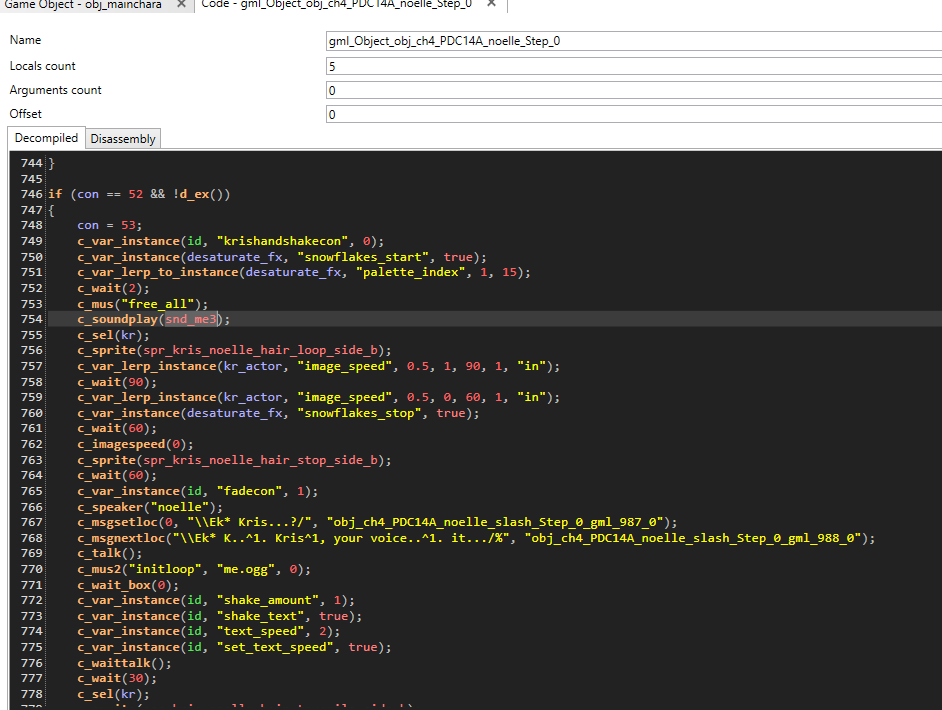Click the d_ex function call on line 746
This screenshot has width=942, height=710.
[193, 194]
